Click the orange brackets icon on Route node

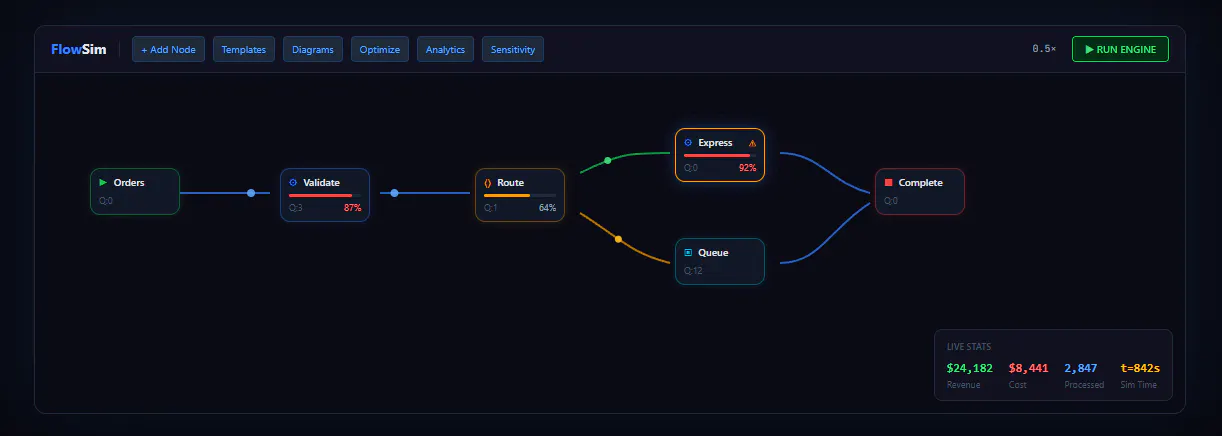click(x=488, y=183)
